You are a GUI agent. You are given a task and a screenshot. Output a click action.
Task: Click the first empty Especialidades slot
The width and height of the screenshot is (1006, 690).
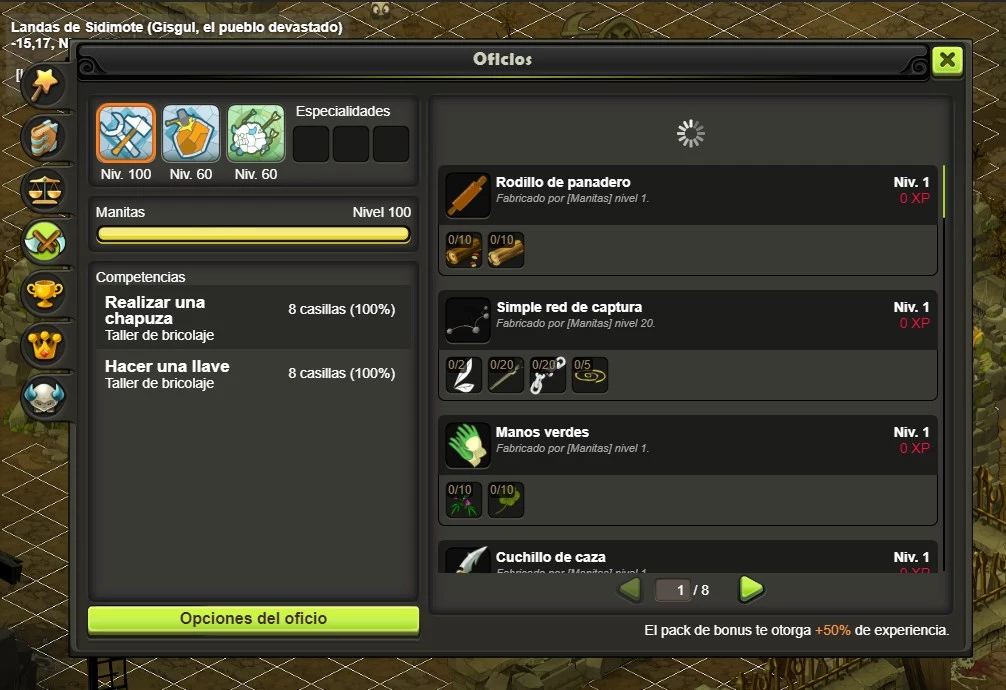tap(311, 144)
